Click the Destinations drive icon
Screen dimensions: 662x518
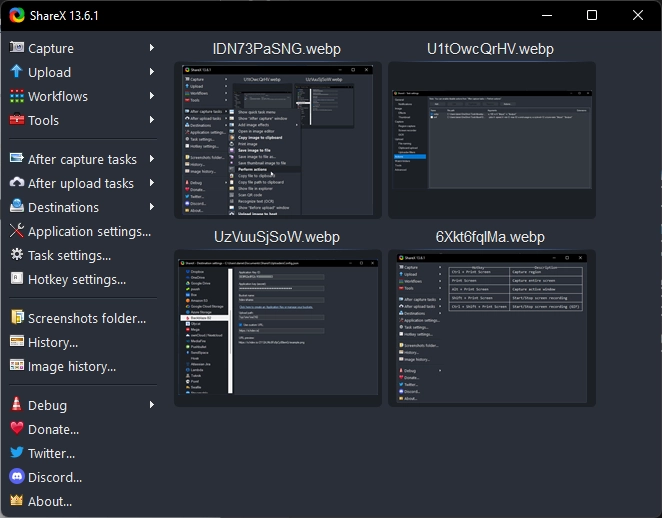16,206
